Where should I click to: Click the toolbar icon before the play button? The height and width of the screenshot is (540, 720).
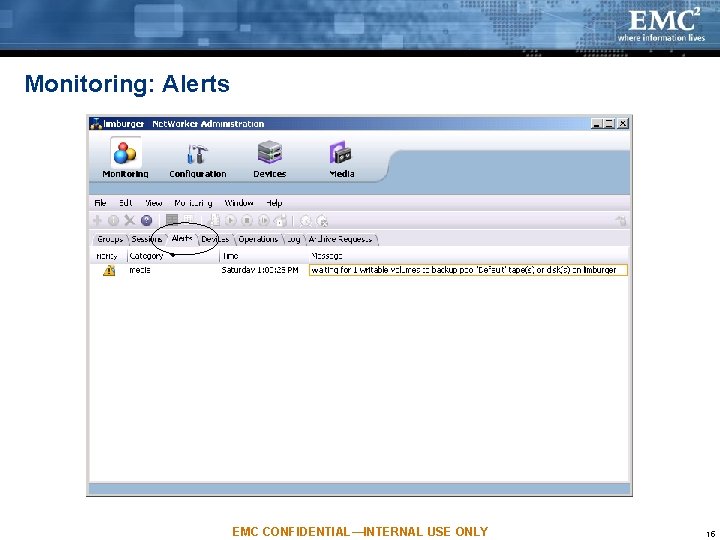pos(214,220)
